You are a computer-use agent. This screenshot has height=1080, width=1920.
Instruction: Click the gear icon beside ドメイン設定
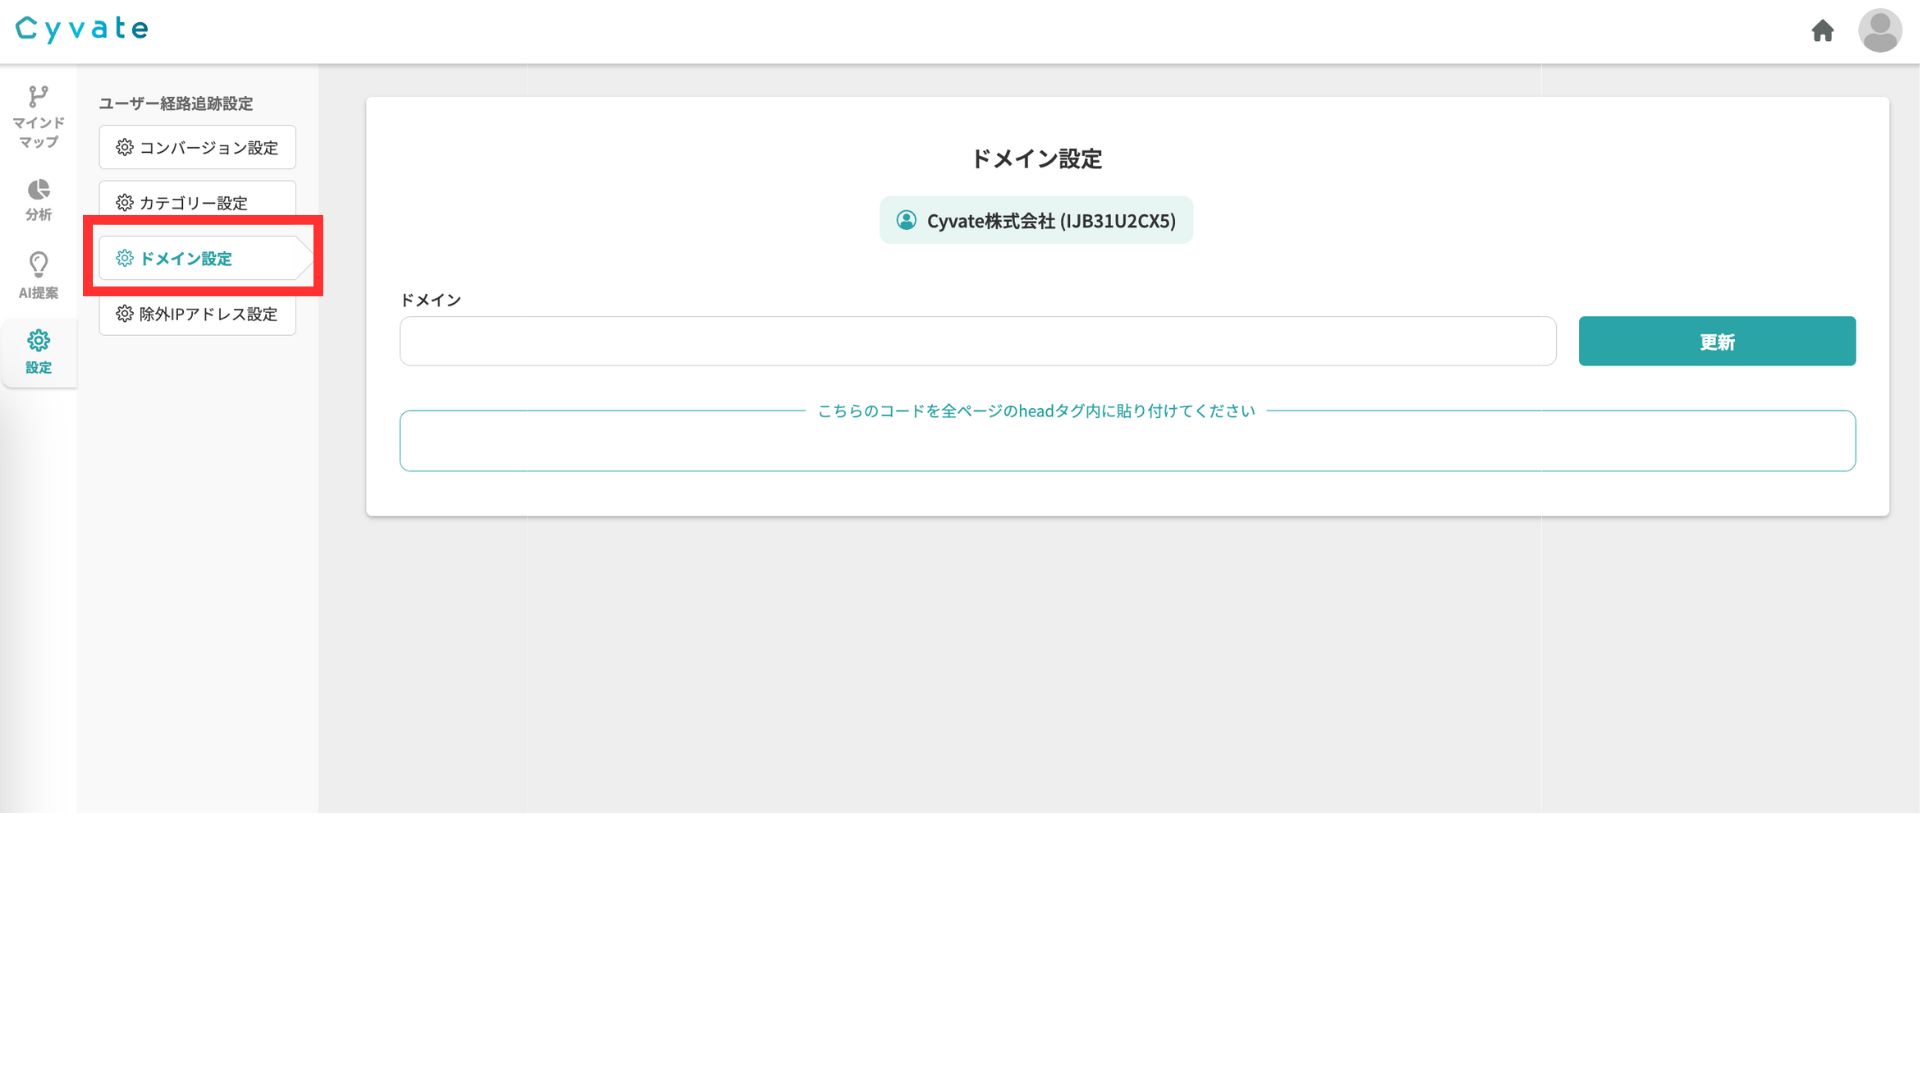pyautogui.click(x=125, y=258)
